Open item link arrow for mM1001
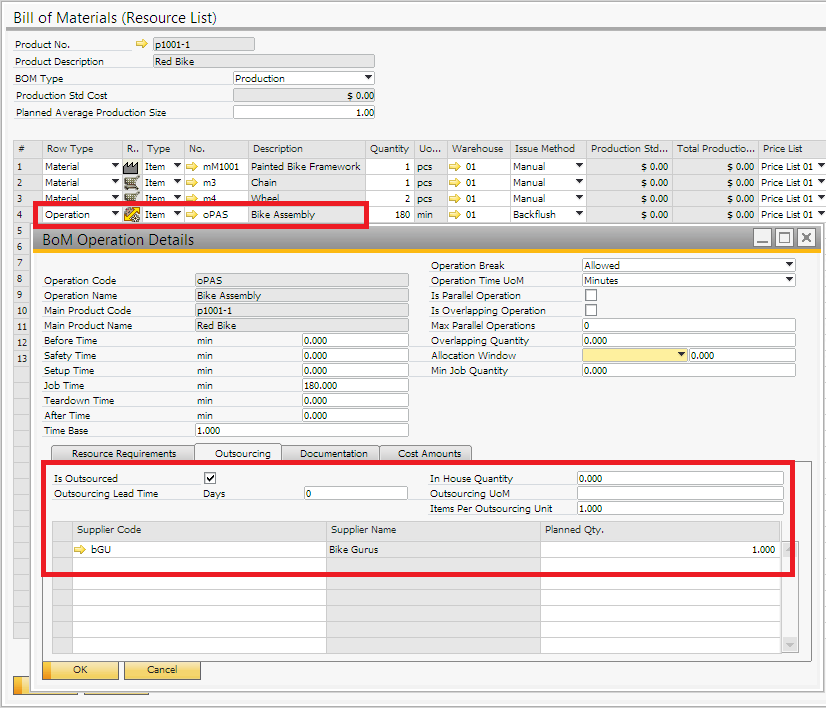The height and width of the screenshot is (708, 826). click(193, 167)
